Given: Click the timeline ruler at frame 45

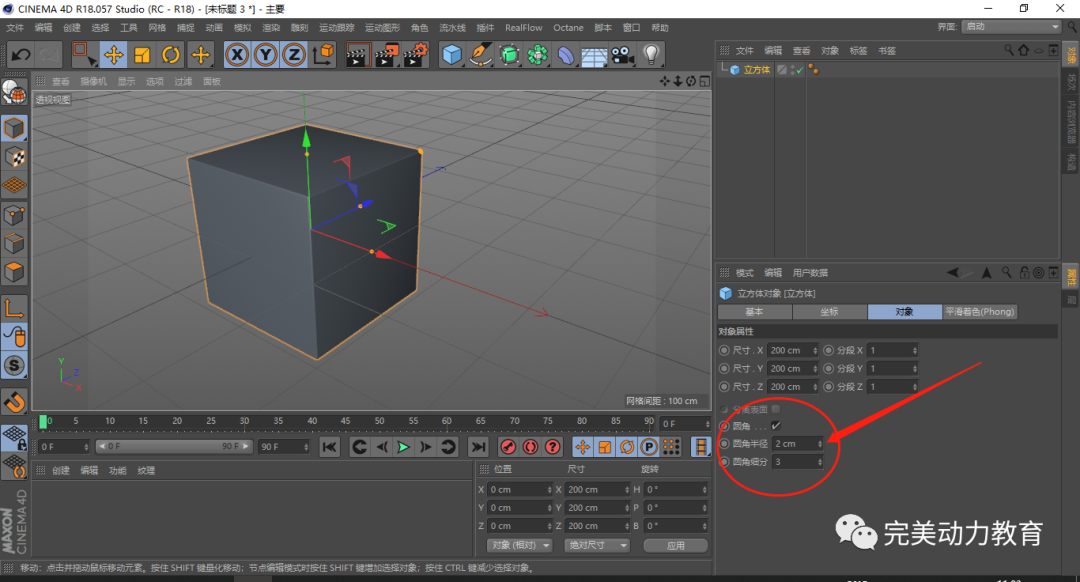Looking at the screenshot, I should point(346,421).
